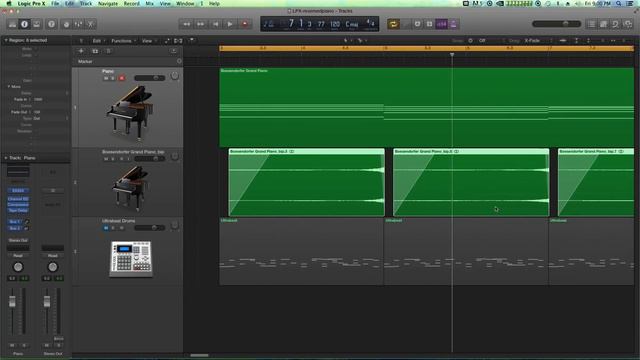
Task: Open the command-click tool menu
Action: point(362,40)
